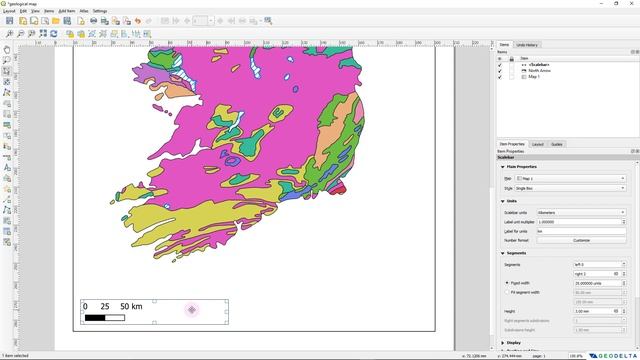
Task: Open the Edit menu
Action: coord(23,11)
